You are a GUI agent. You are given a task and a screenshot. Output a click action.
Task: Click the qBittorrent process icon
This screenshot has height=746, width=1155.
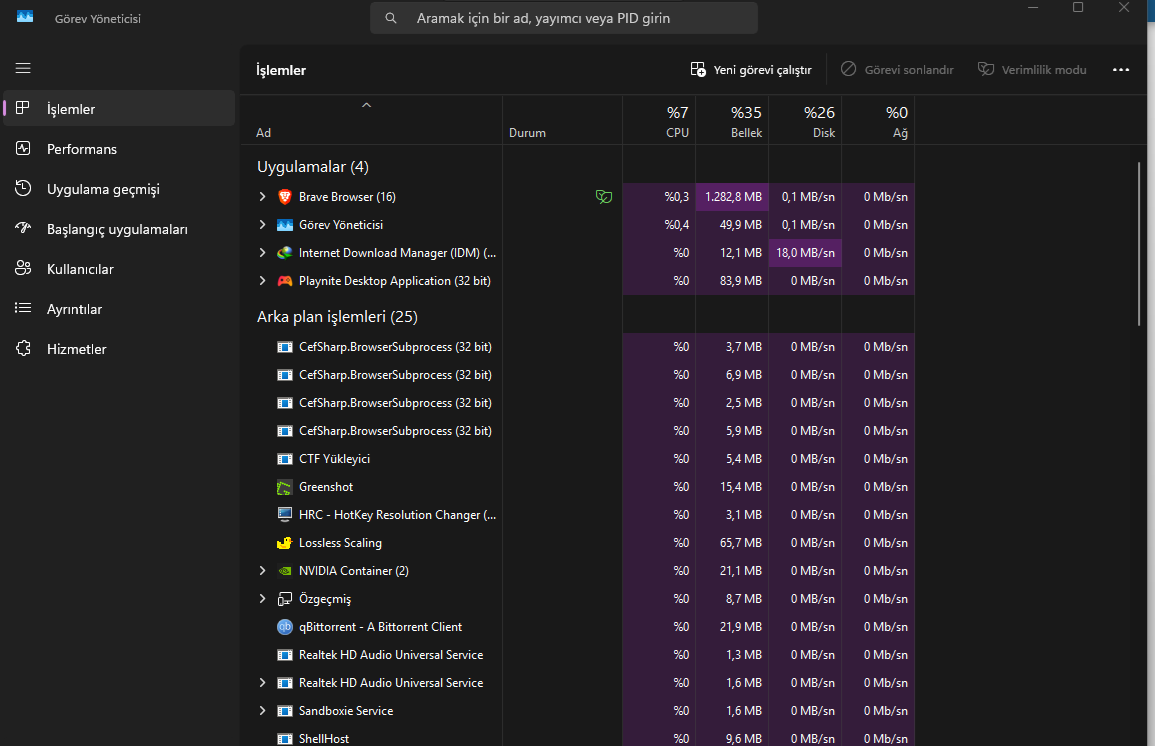pyautogui.click(x=284, y=627)
